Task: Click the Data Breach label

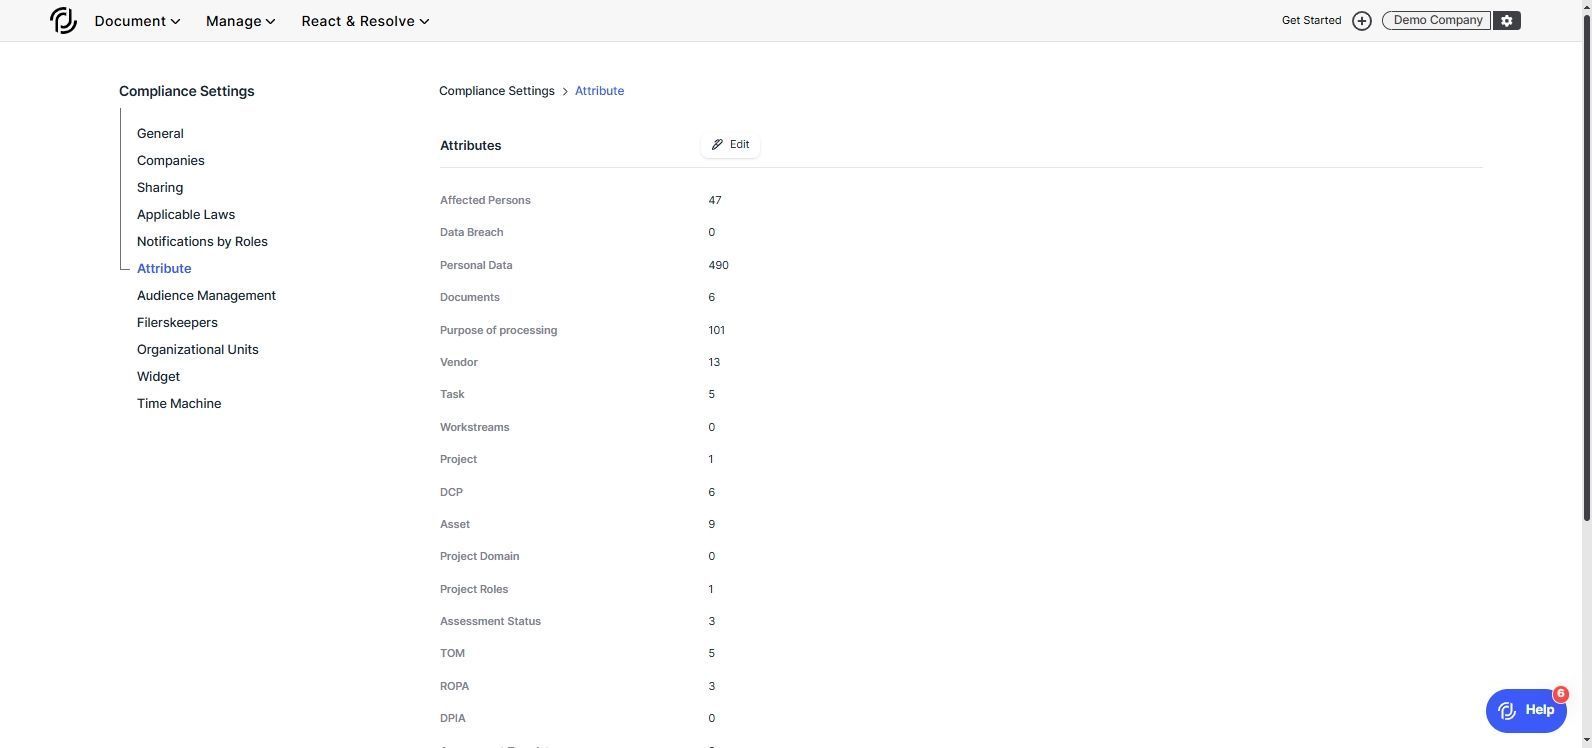Action: pyautogui.click(x=471, y=232)
